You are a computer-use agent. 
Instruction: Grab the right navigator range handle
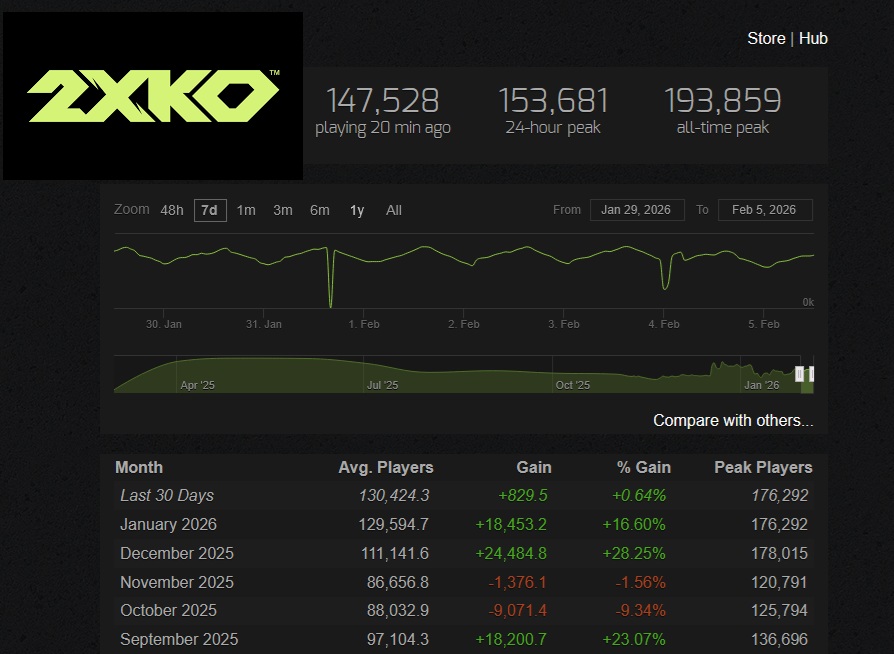pos(811,374)
